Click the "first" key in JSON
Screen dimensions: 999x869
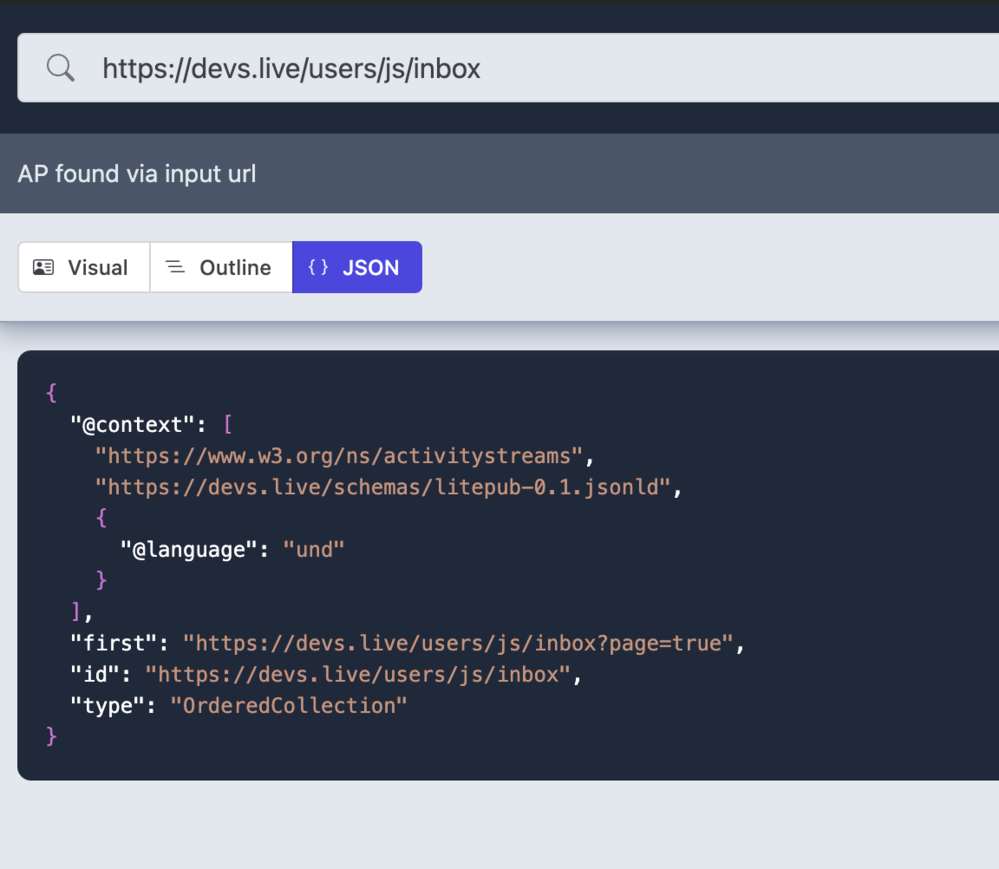(x=113, y=643)
